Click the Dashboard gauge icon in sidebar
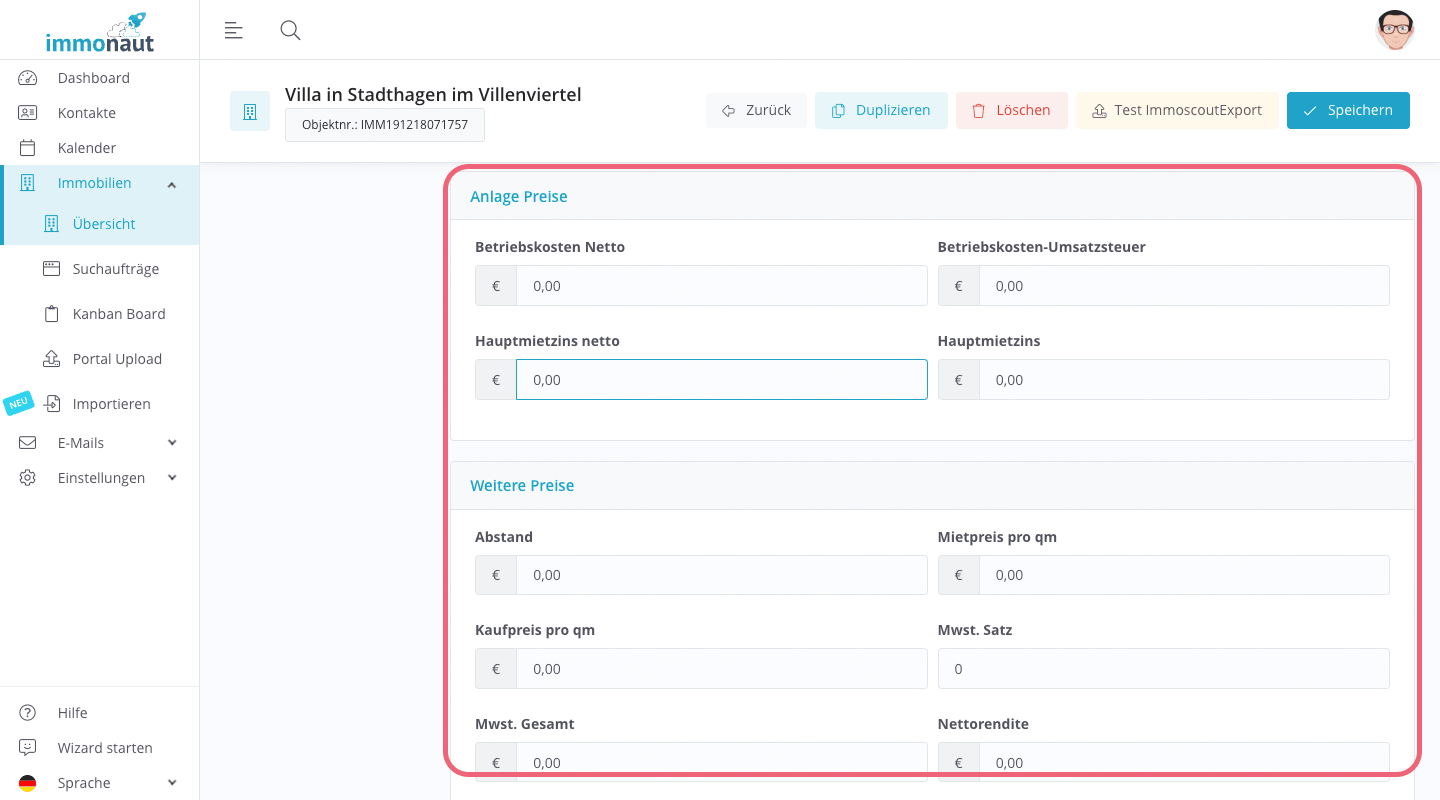 click(x=28, y=78)
